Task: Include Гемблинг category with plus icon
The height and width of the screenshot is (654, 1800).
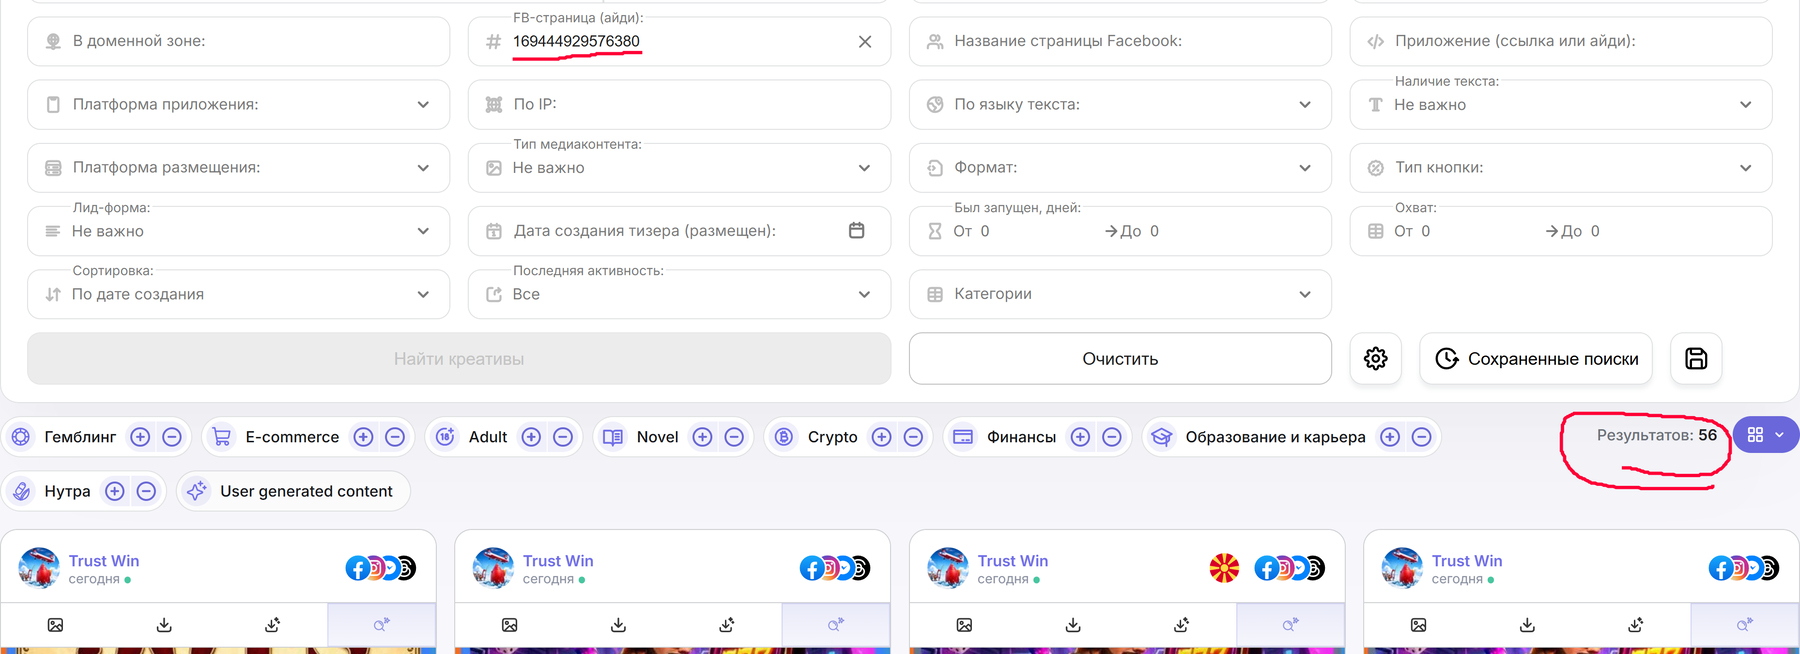Action: pos(141,437)
